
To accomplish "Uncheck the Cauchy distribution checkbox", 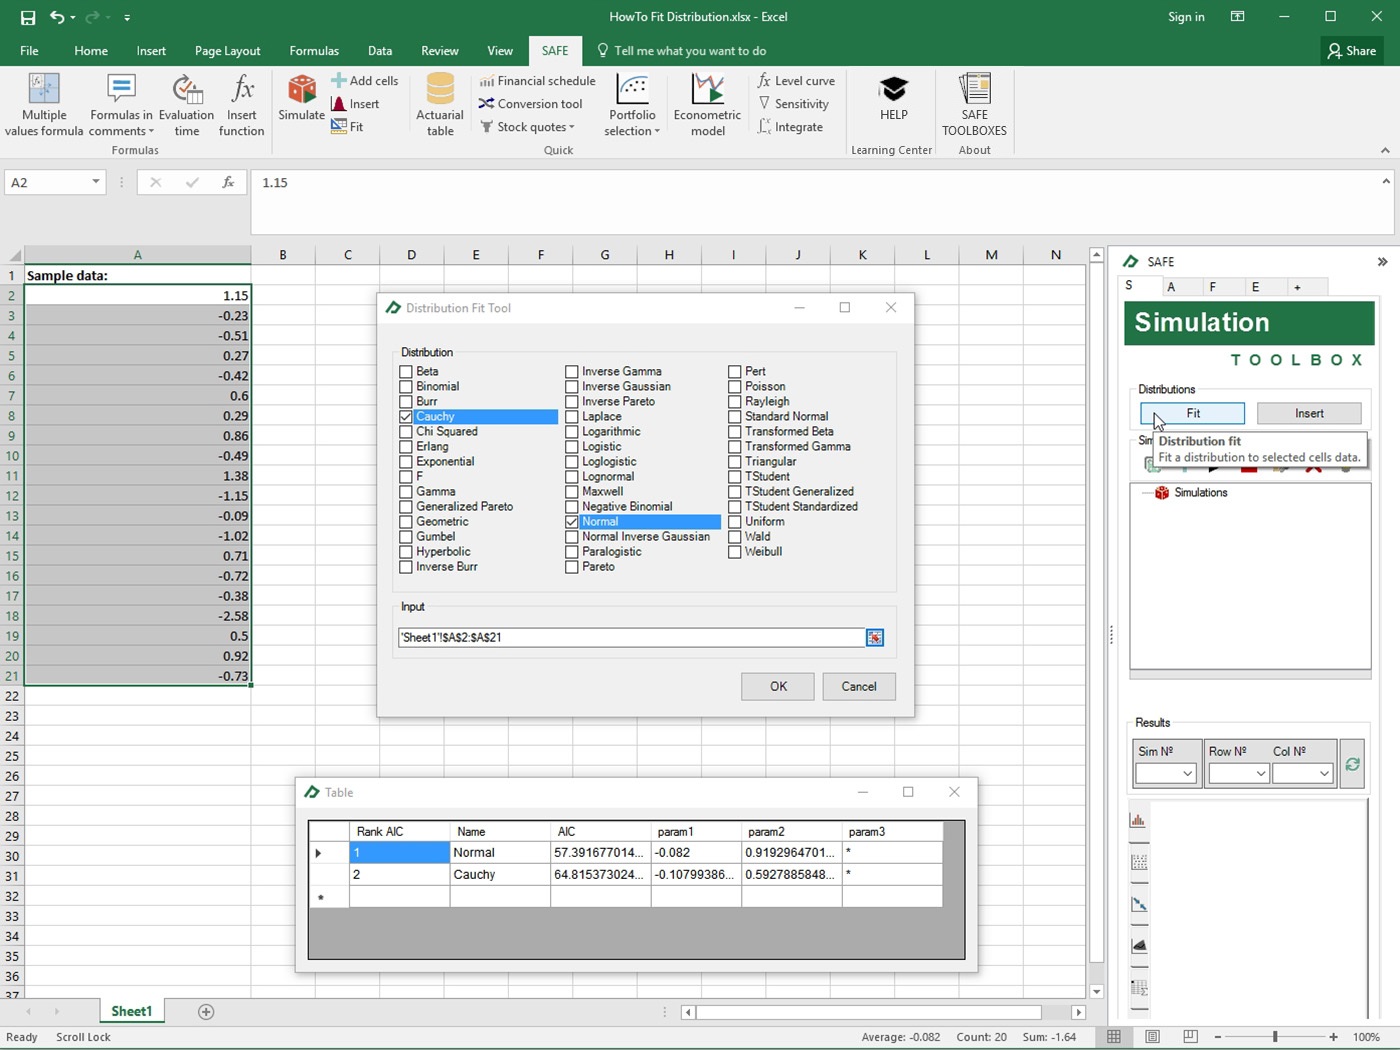I will coord(406,417).
